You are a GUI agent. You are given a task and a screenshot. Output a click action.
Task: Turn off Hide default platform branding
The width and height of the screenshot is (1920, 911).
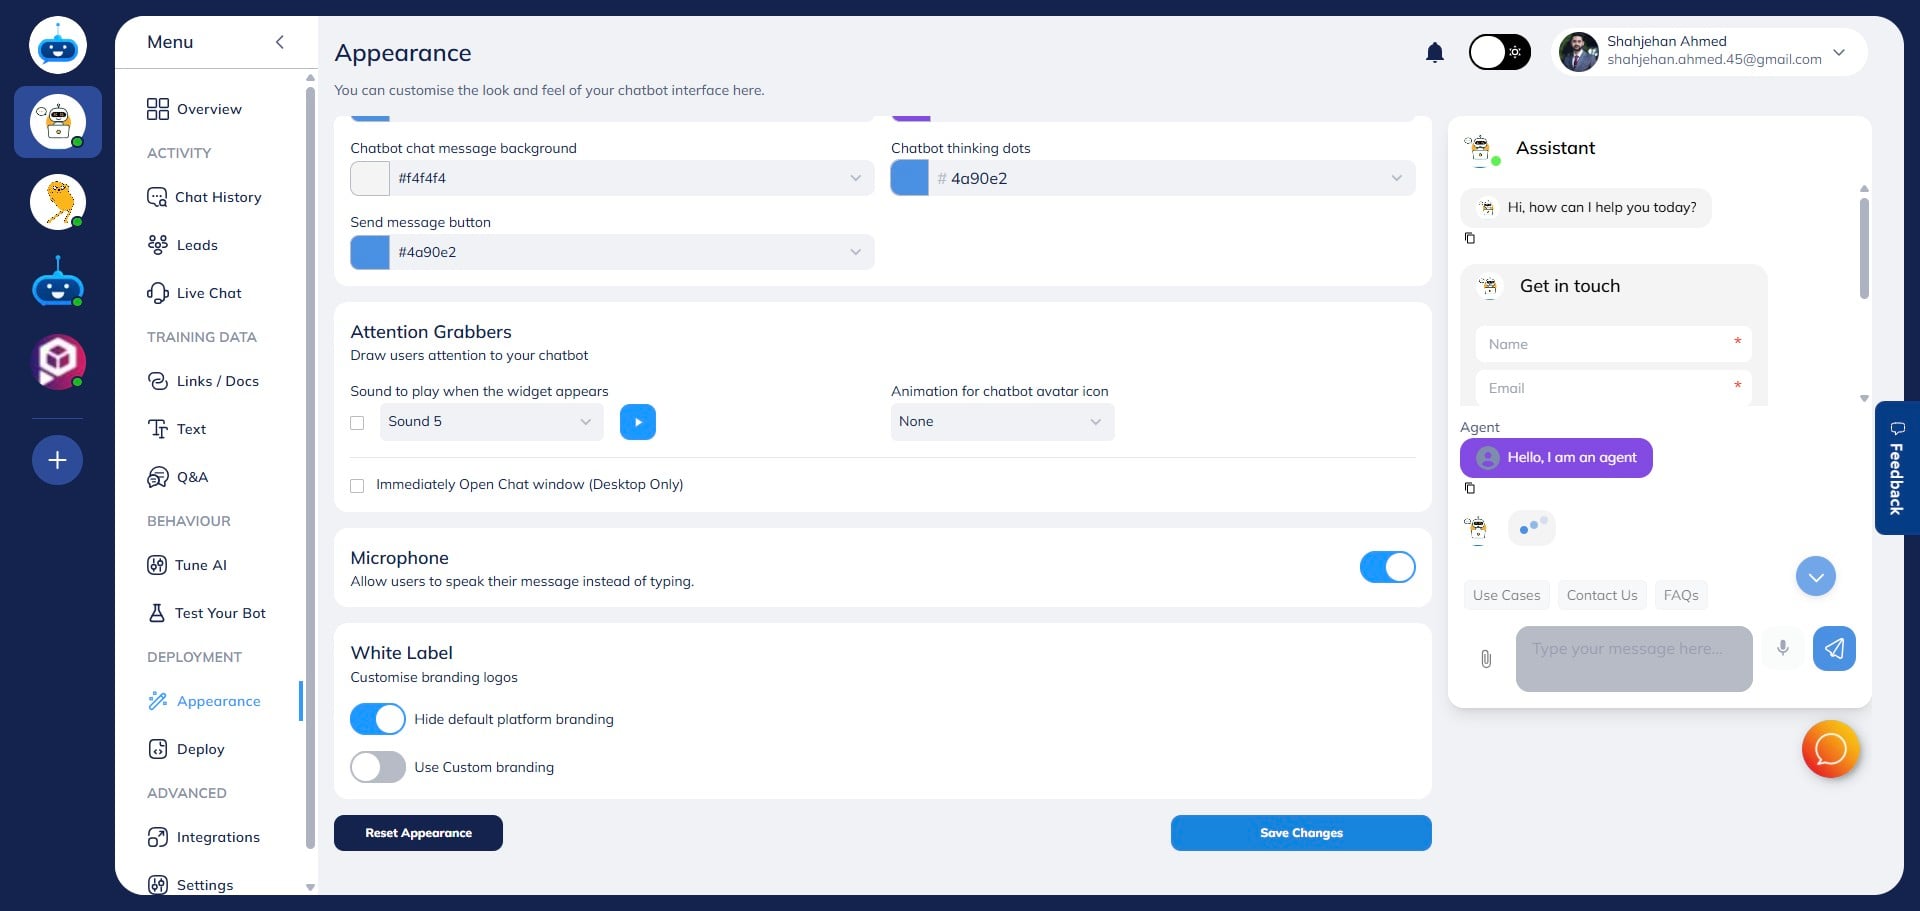pos(377,718)
